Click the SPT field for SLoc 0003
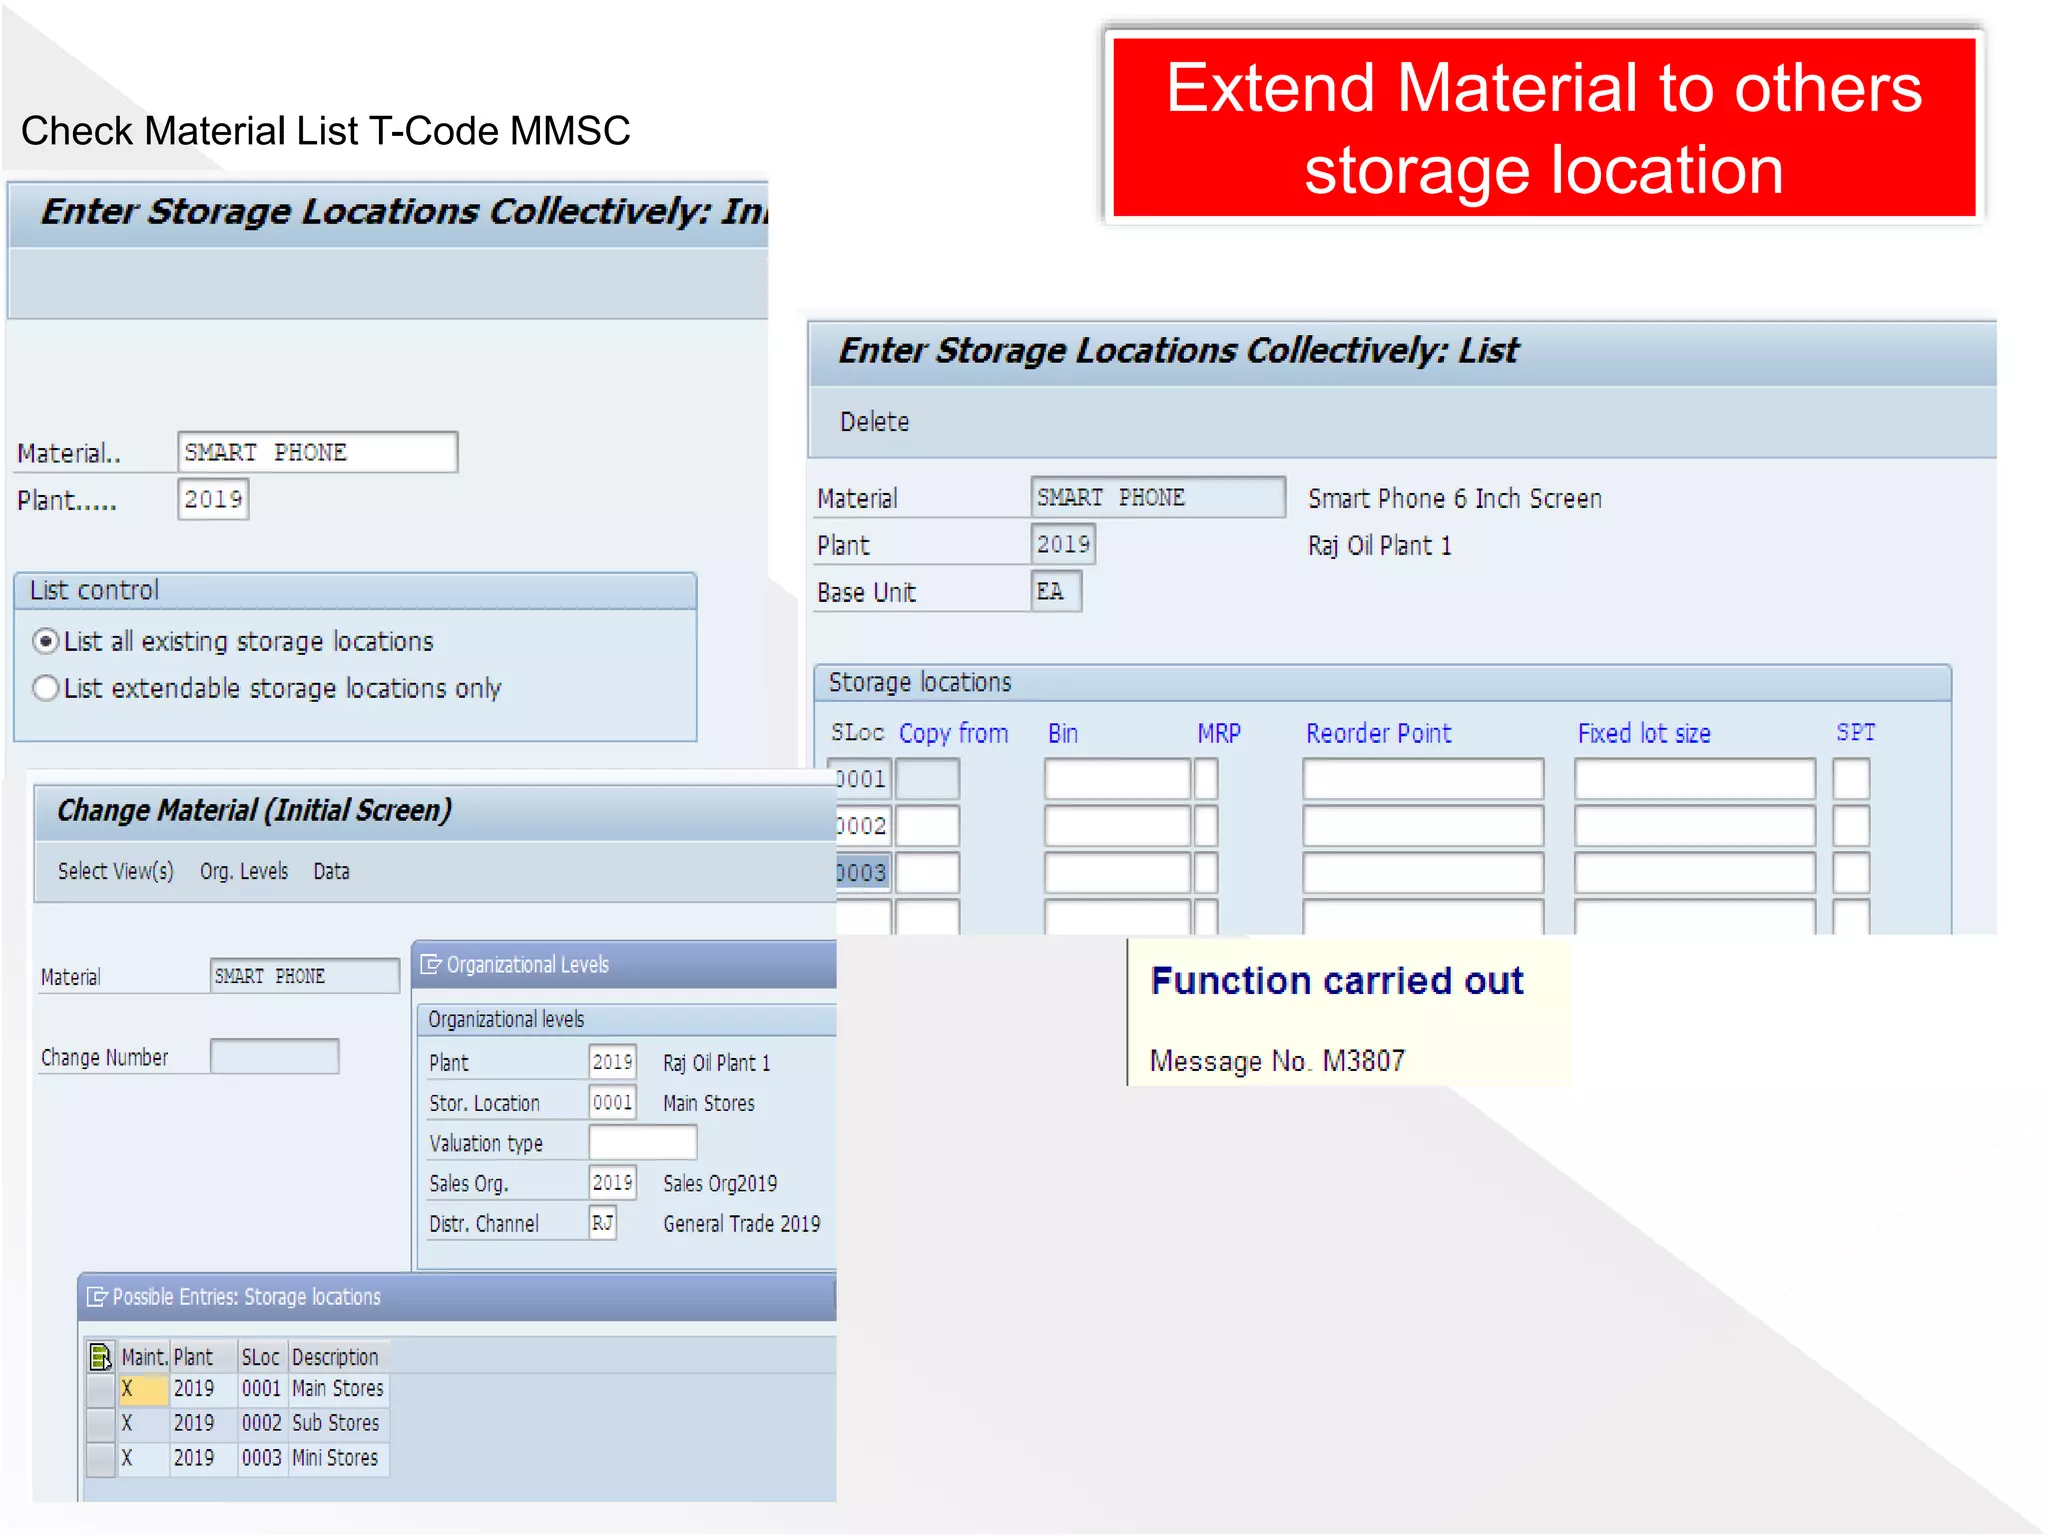Viewport: 2048px width, 1536px height. point(1851,873)
